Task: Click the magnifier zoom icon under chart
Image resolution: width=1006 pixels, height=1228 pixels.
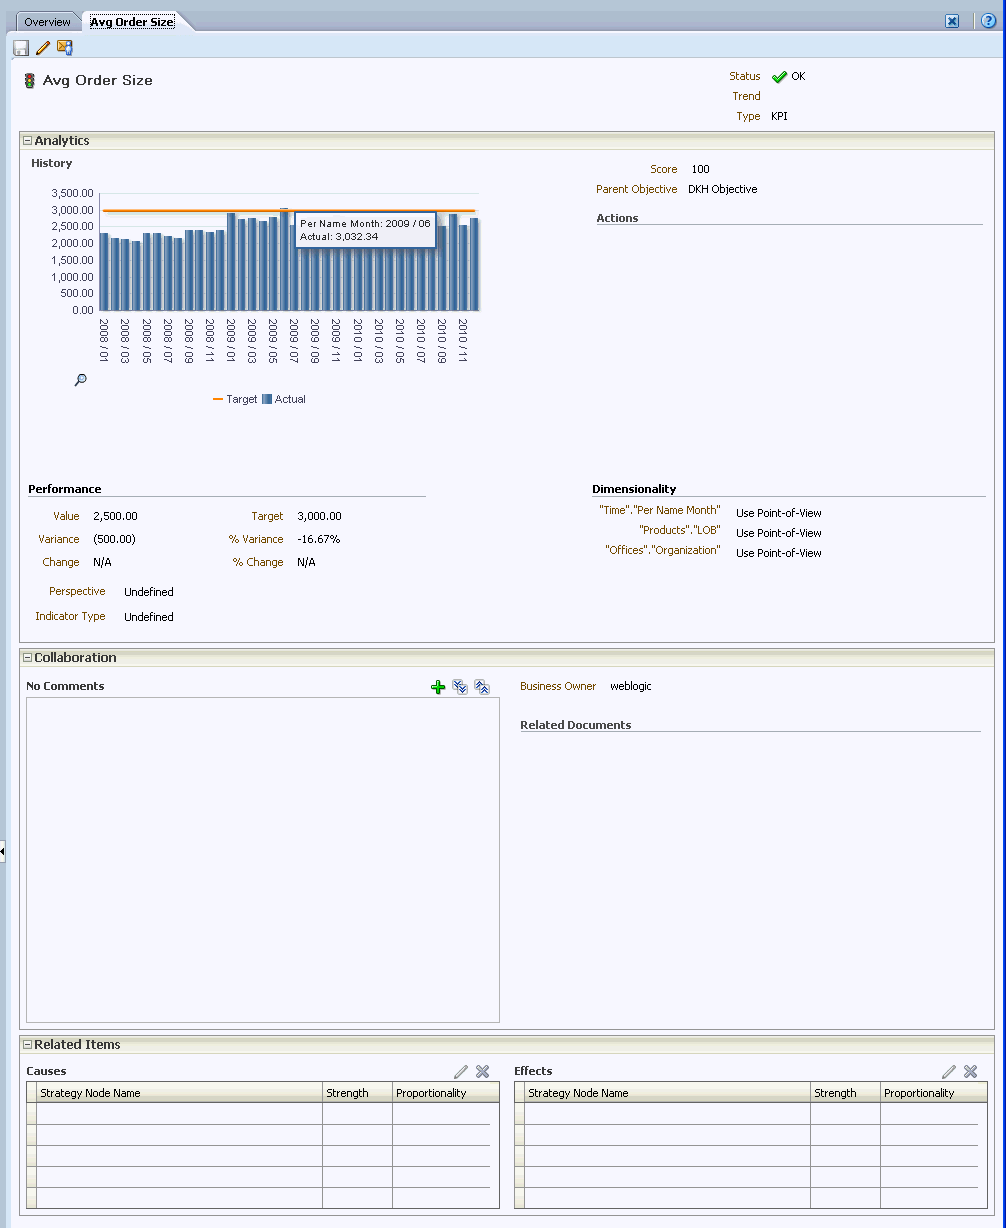Action: pyautogui.click(x=81, y=380)
